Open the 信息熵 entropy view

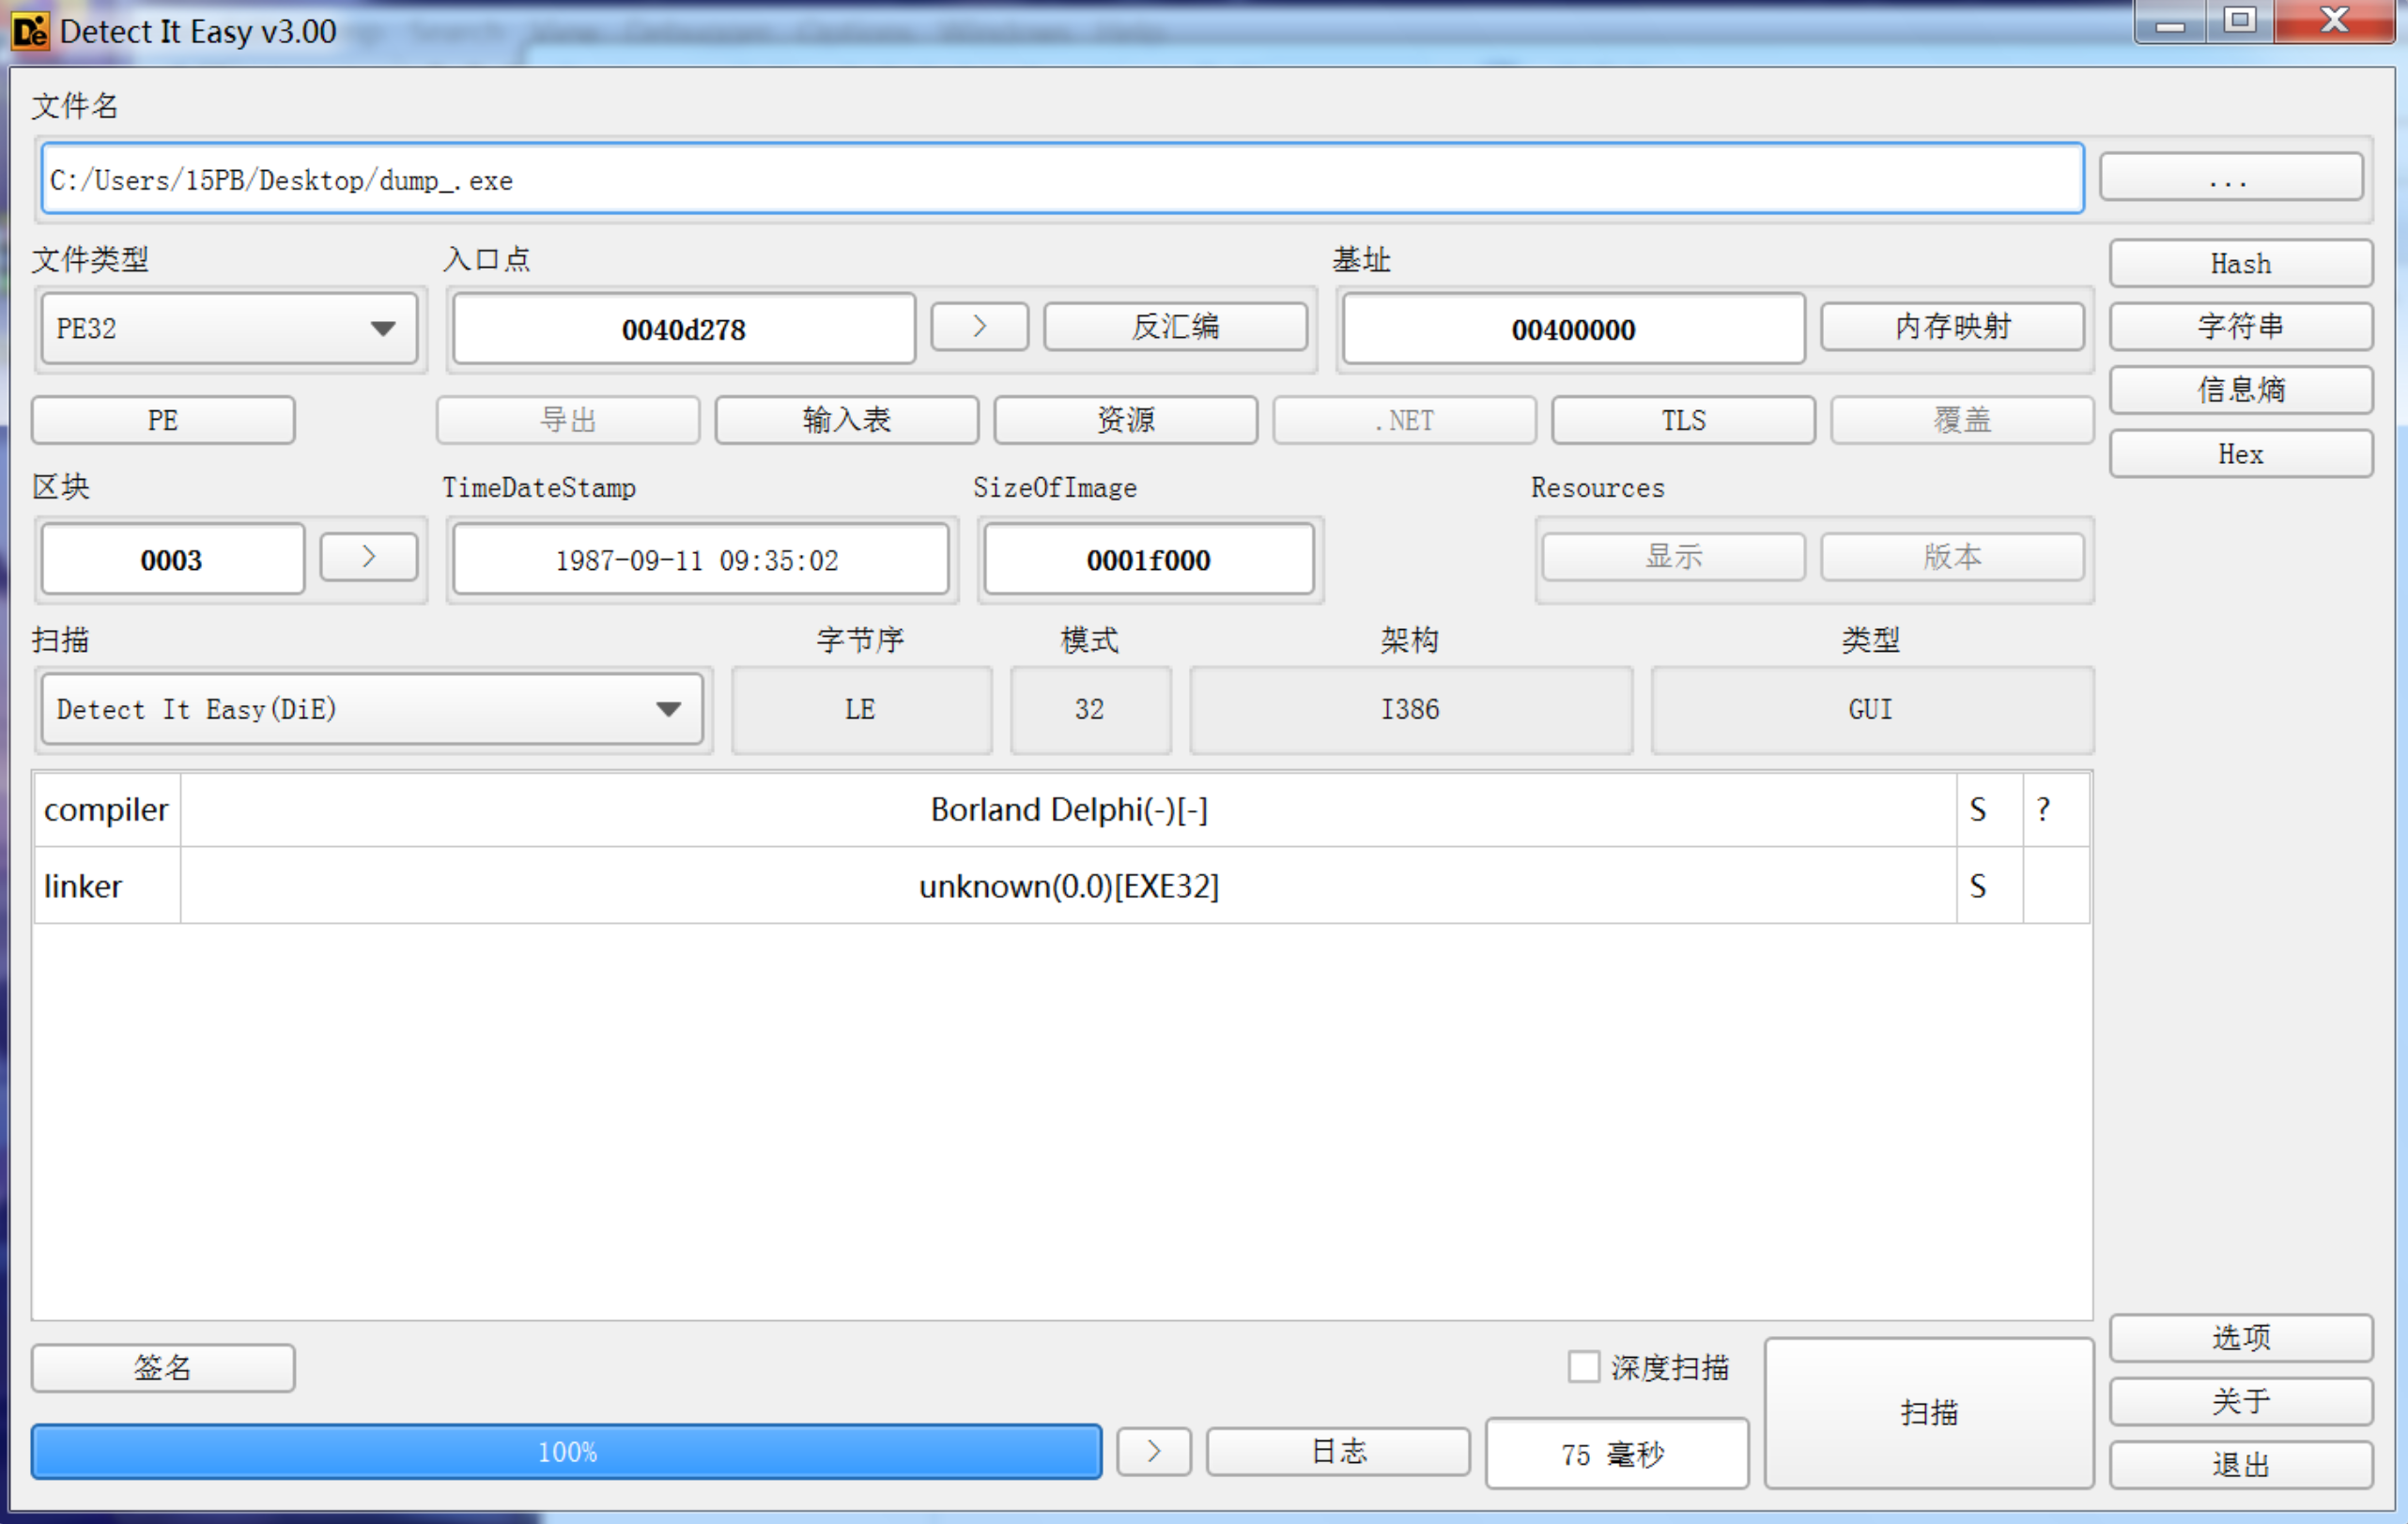(x=2239, y=390)
